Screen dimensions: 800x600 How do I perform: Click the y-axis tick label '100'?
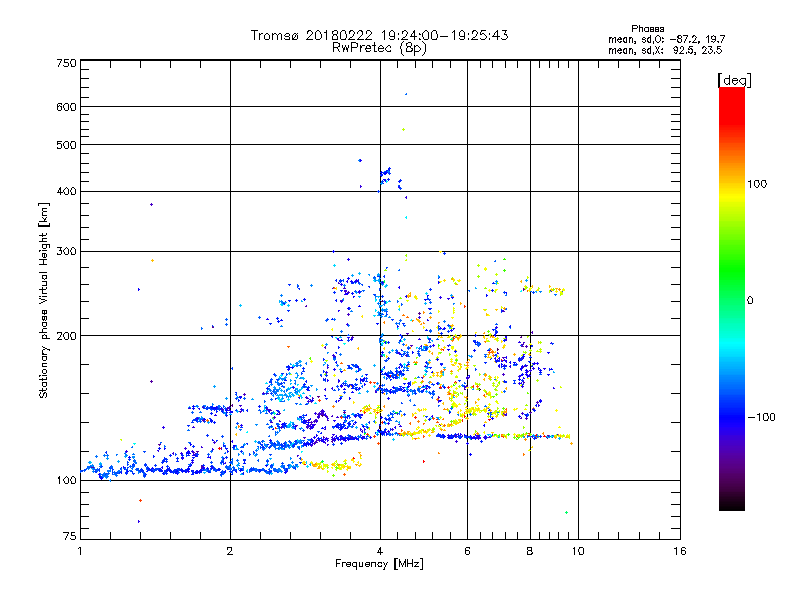tap(66, 481)
